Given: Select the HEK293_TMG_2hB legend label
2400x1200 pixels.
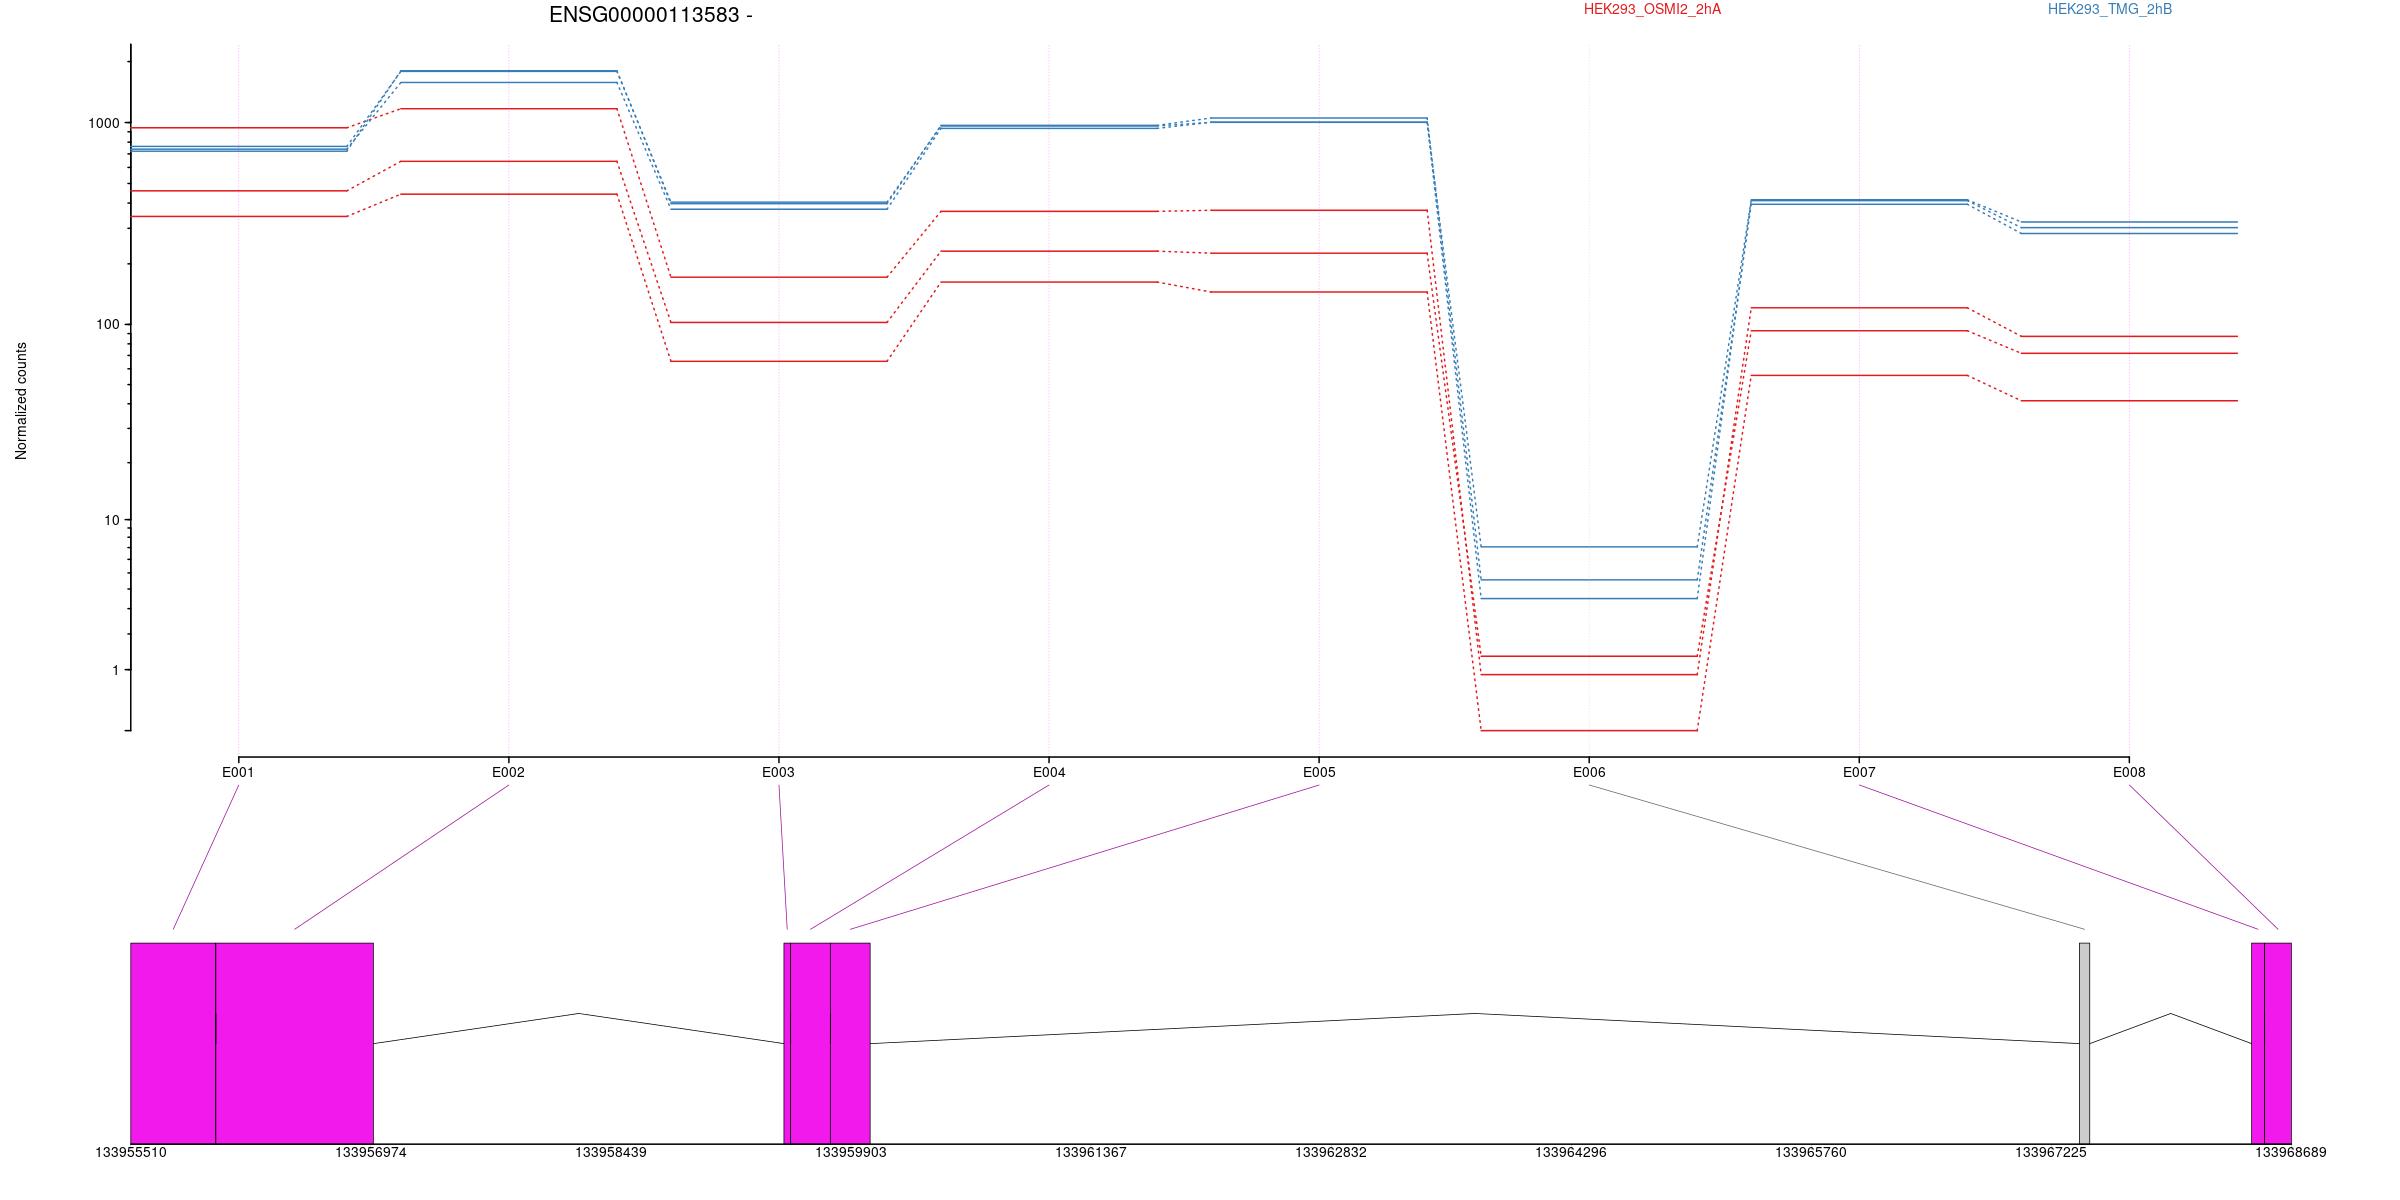Looking at the screenshot, I should point(2110,9).
